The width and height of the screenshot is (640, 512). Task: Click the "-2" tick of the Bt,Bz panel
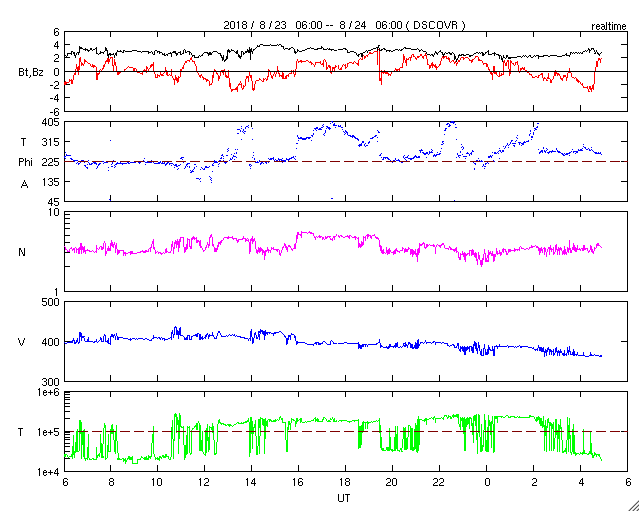click(x=55, y=85)
